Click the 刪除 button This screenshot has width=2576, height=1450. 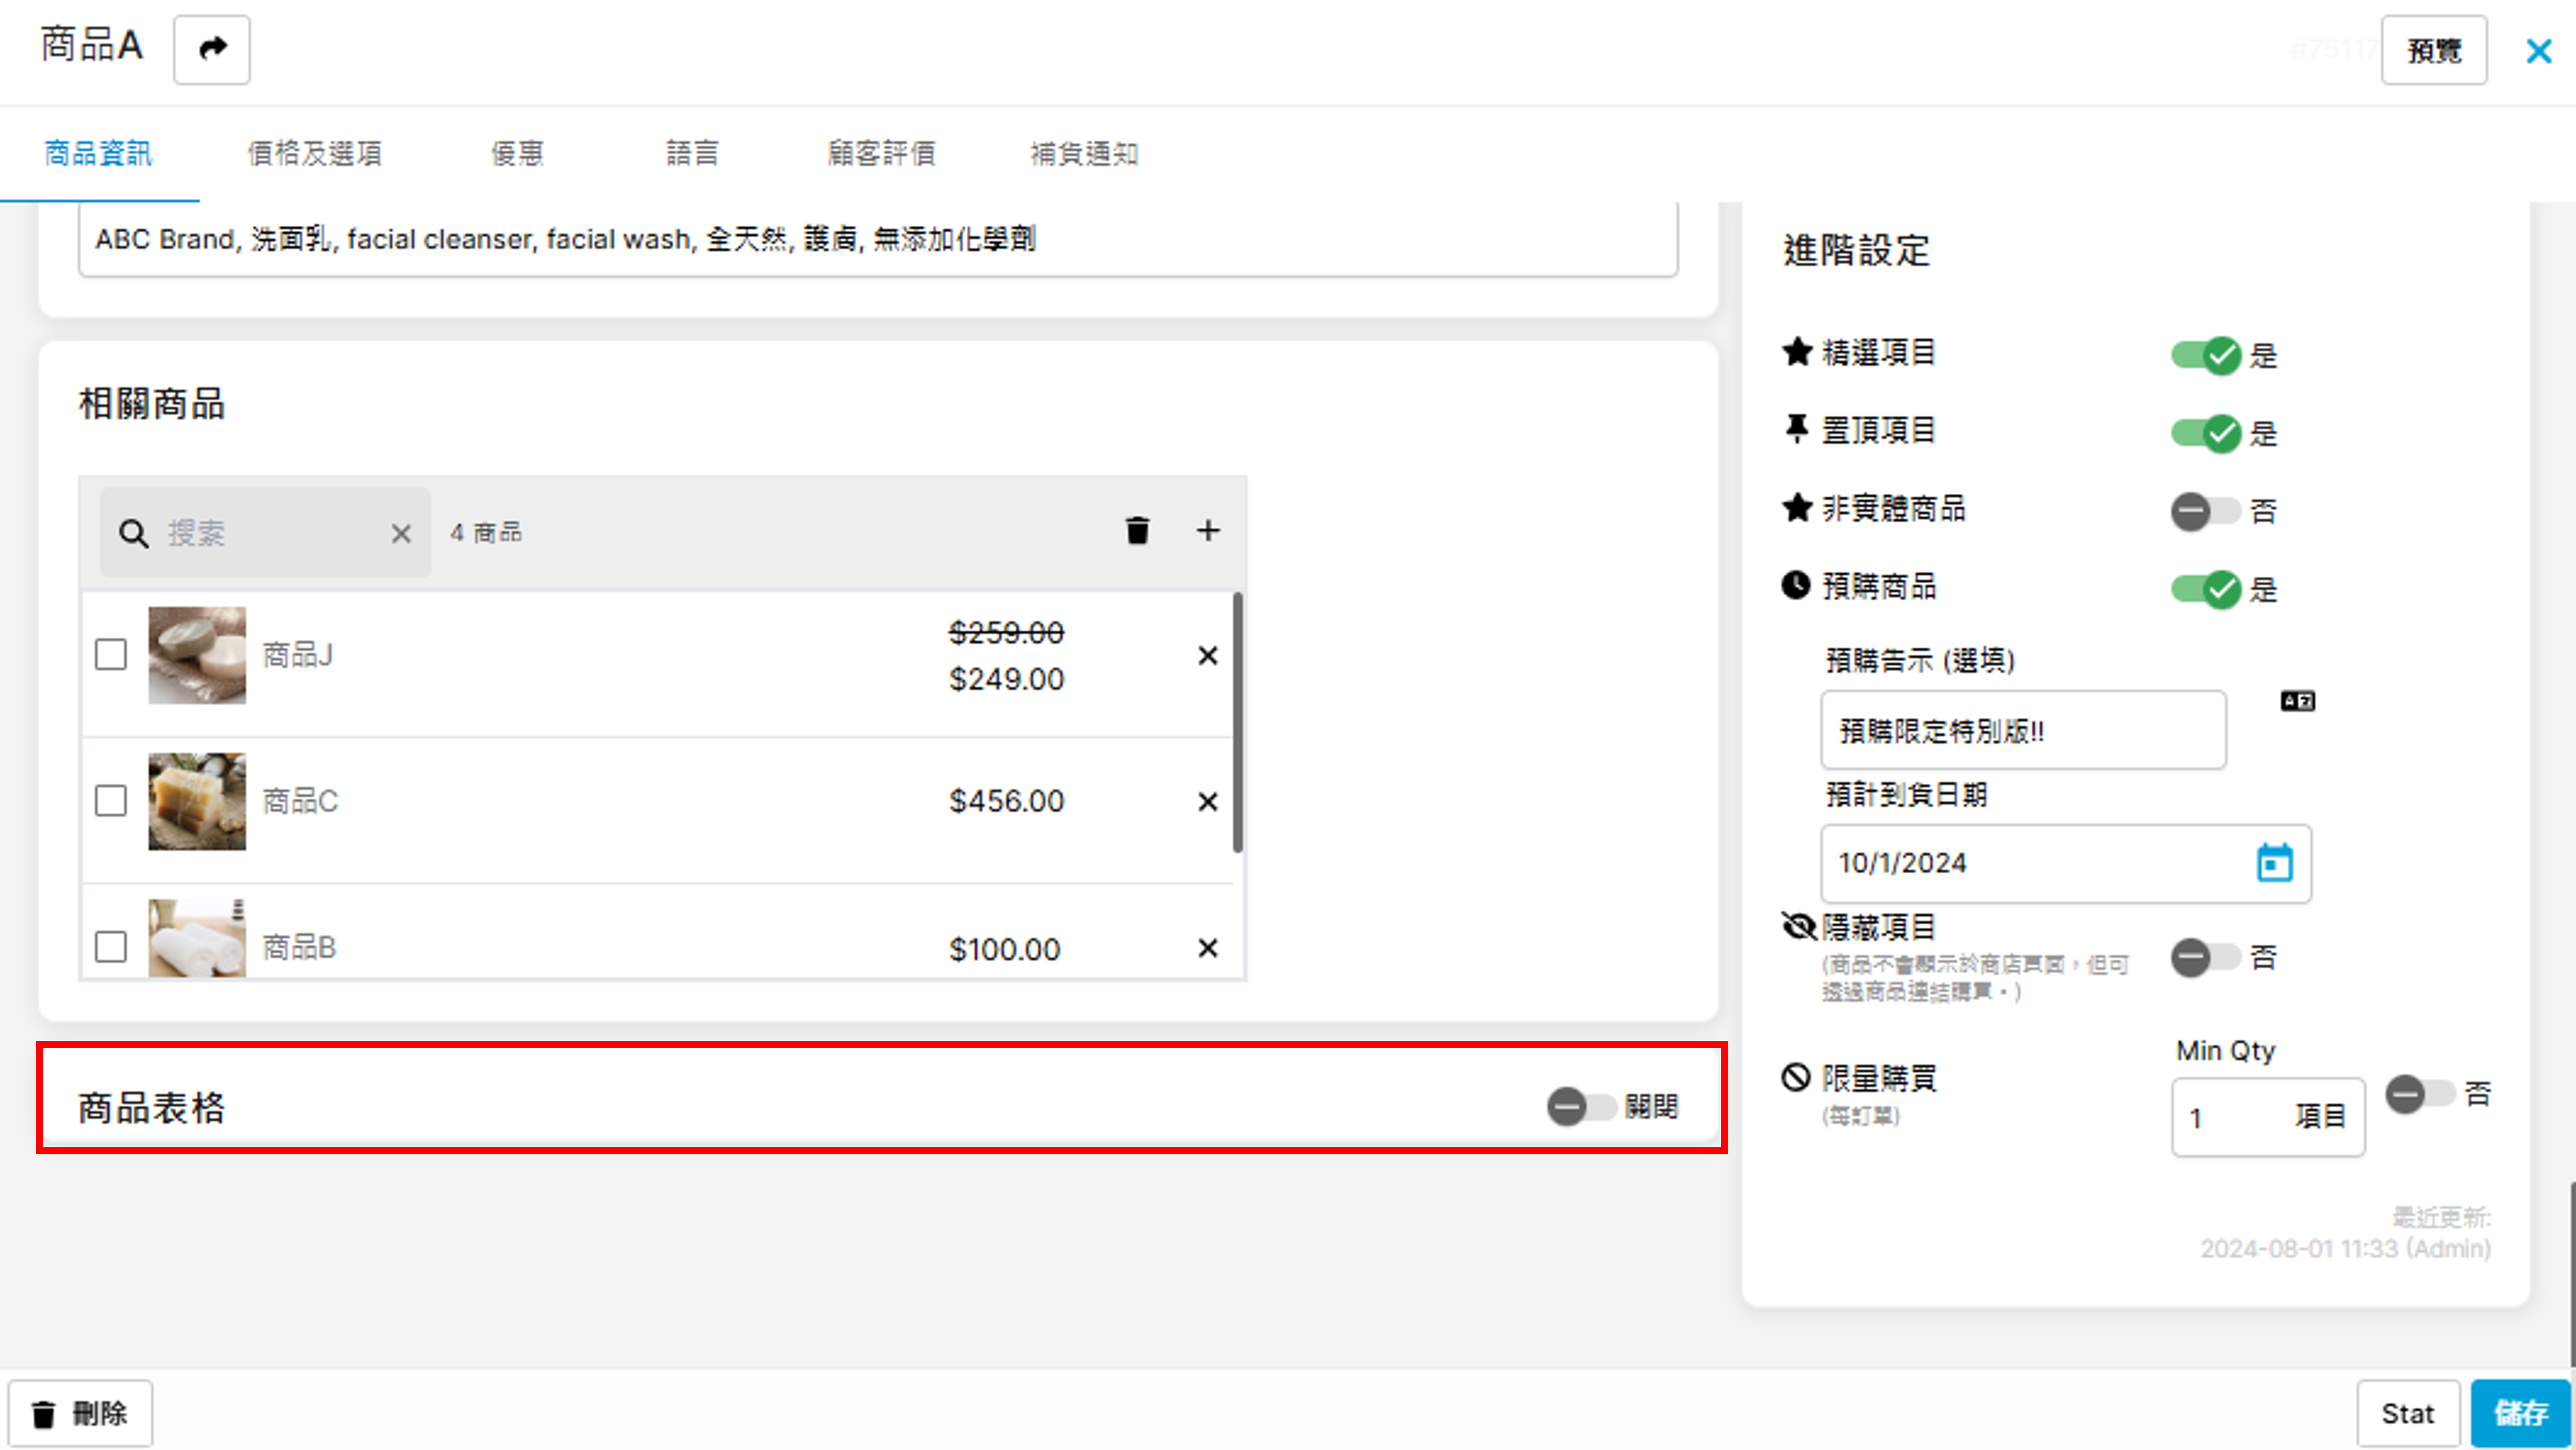click(80, 1413)
